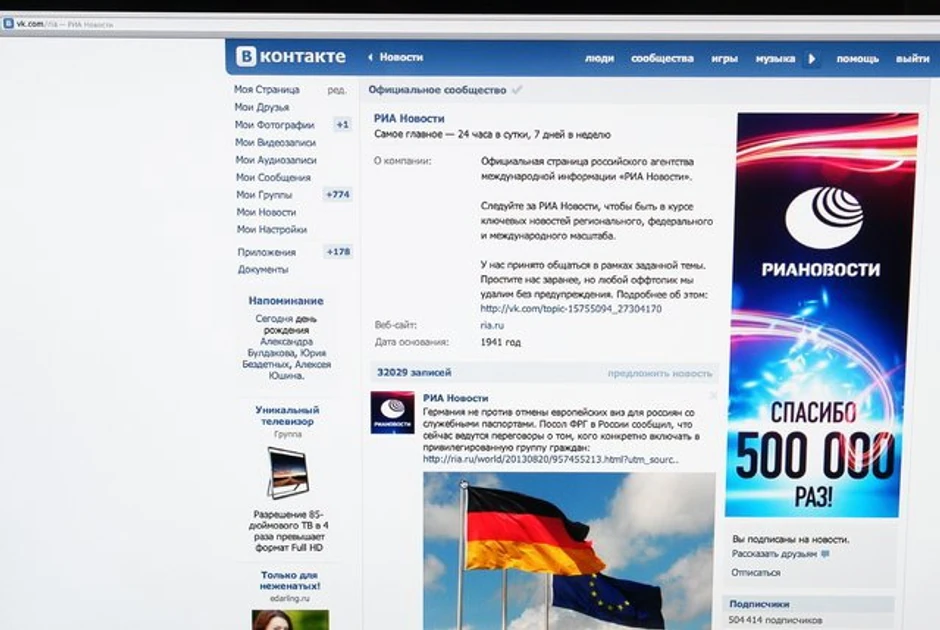Screen dimensions: 940x630
Task: Open Мои Настройки from left menu
Action: click(271, 229)
